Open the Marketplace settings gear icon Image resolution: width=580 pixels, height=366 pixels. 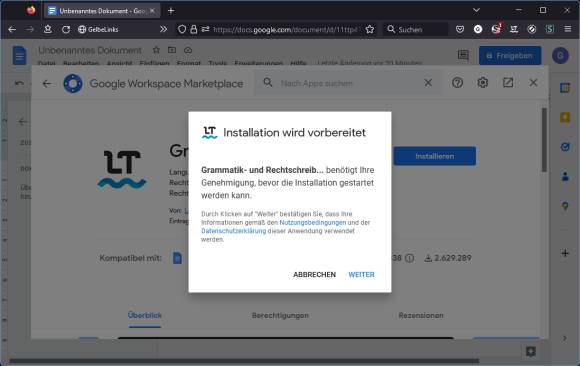[x=482, y=83]
